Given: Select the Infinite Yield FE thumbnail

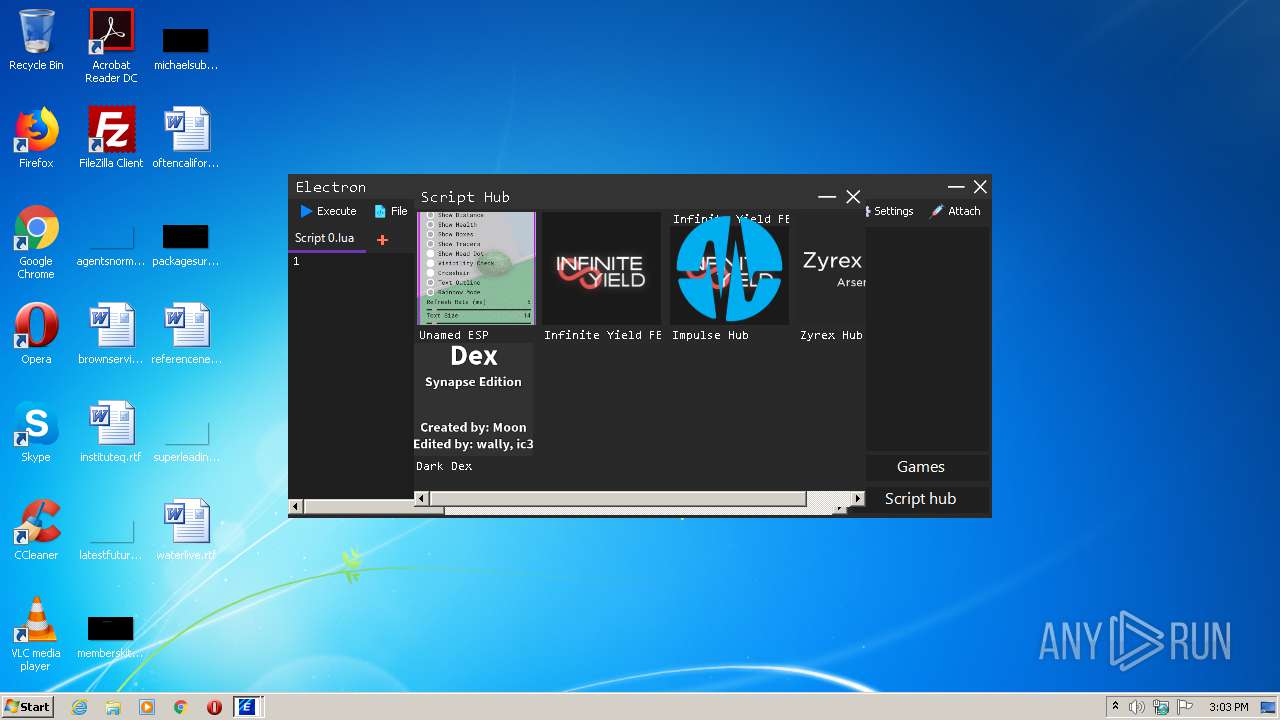Looking at the screenshot, I should (x=602, y=268).
